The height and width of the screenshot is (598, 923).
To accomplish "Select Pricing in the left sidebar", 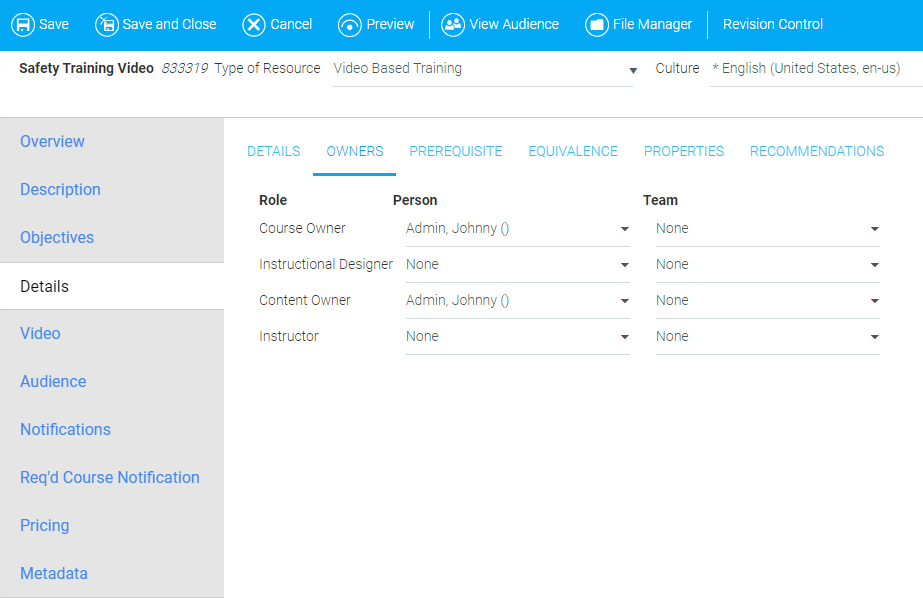I will coord(45,526).
